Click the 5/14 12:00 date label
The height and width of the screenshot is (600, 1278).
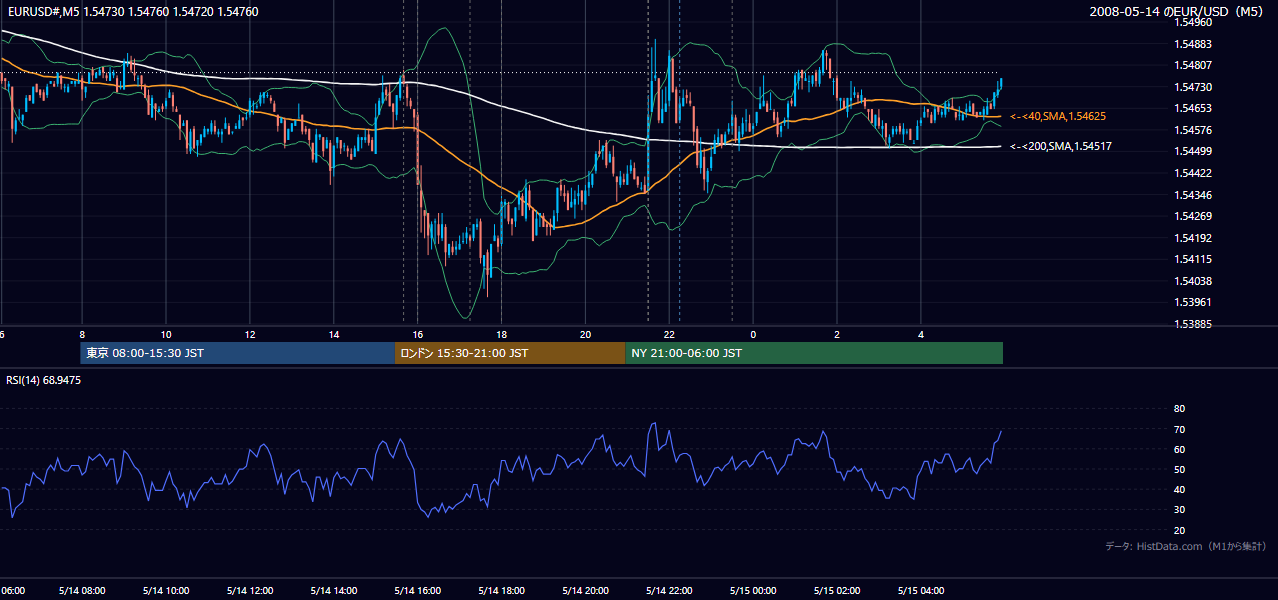250,590
